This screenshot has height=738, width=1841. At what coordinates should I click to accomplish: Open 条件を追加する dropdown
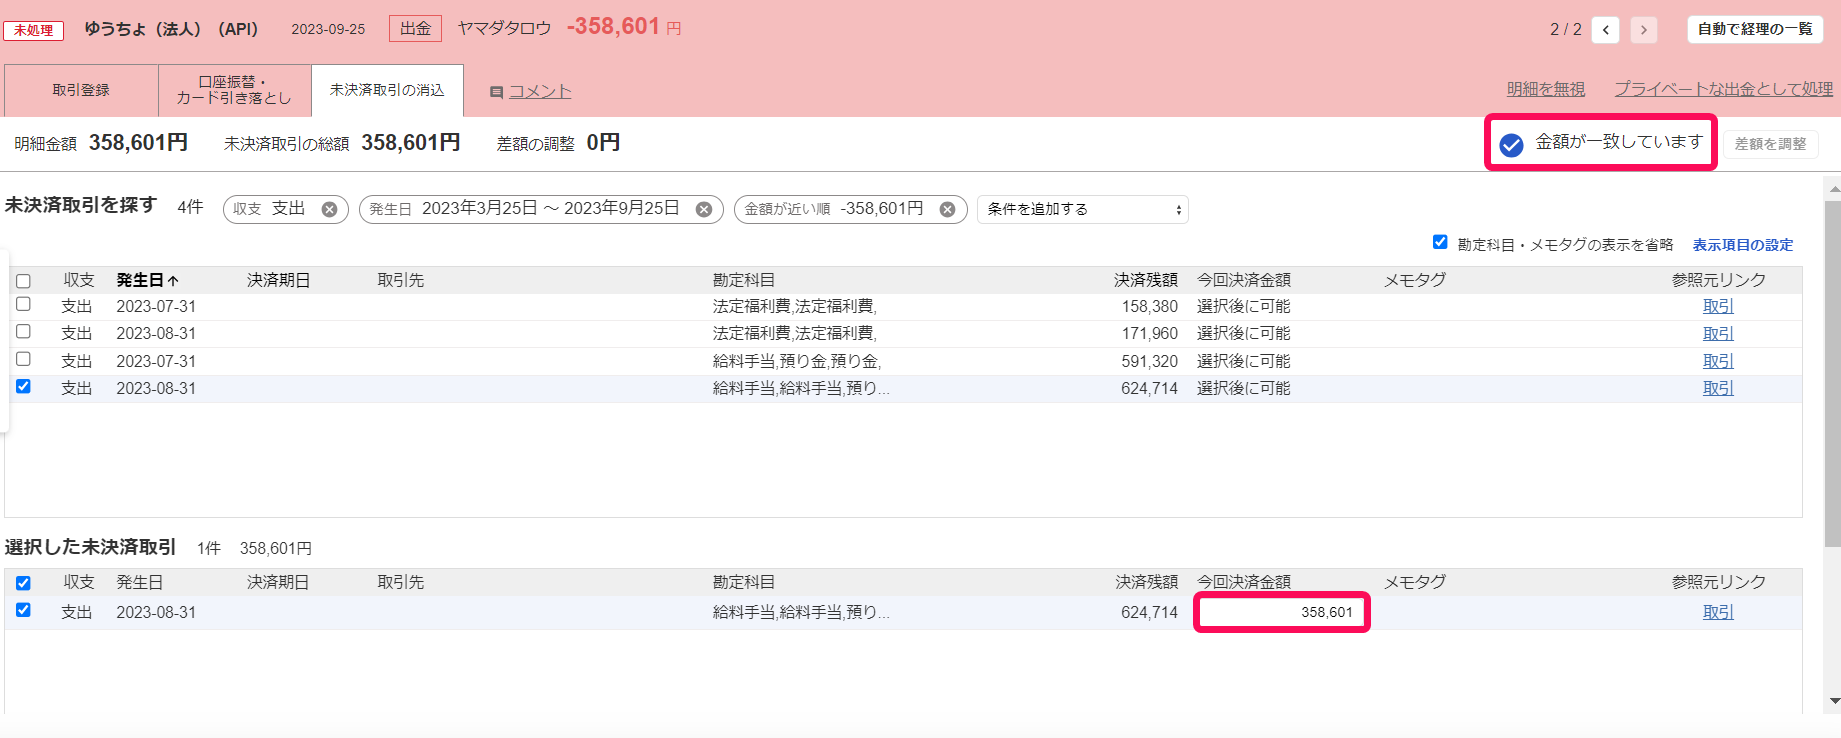point(1083,209)
